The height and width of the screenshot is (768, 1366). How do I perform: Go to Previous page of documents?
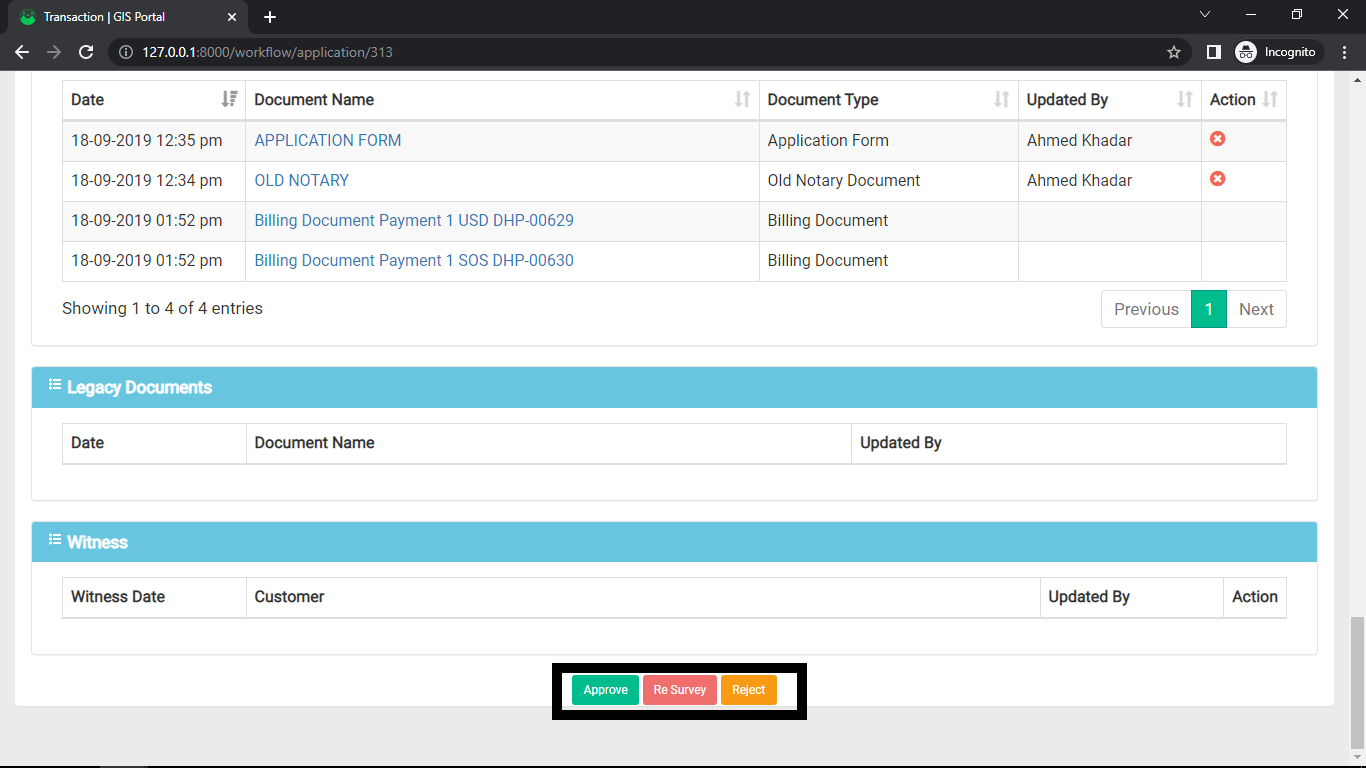[1146, 309]
